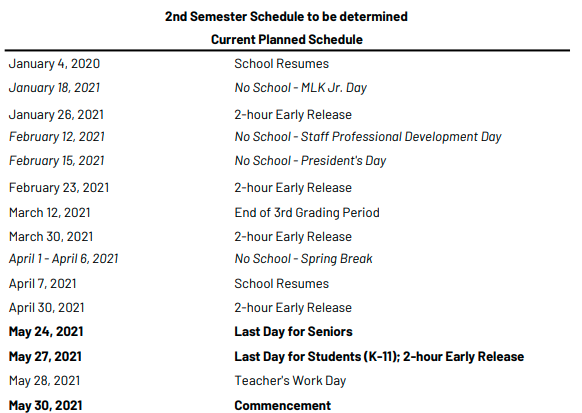Click the April 7, 2021 date
Image resolution: width=582 pixels, height=413 pixels.
pyautogui.click(x=43, y=284)
